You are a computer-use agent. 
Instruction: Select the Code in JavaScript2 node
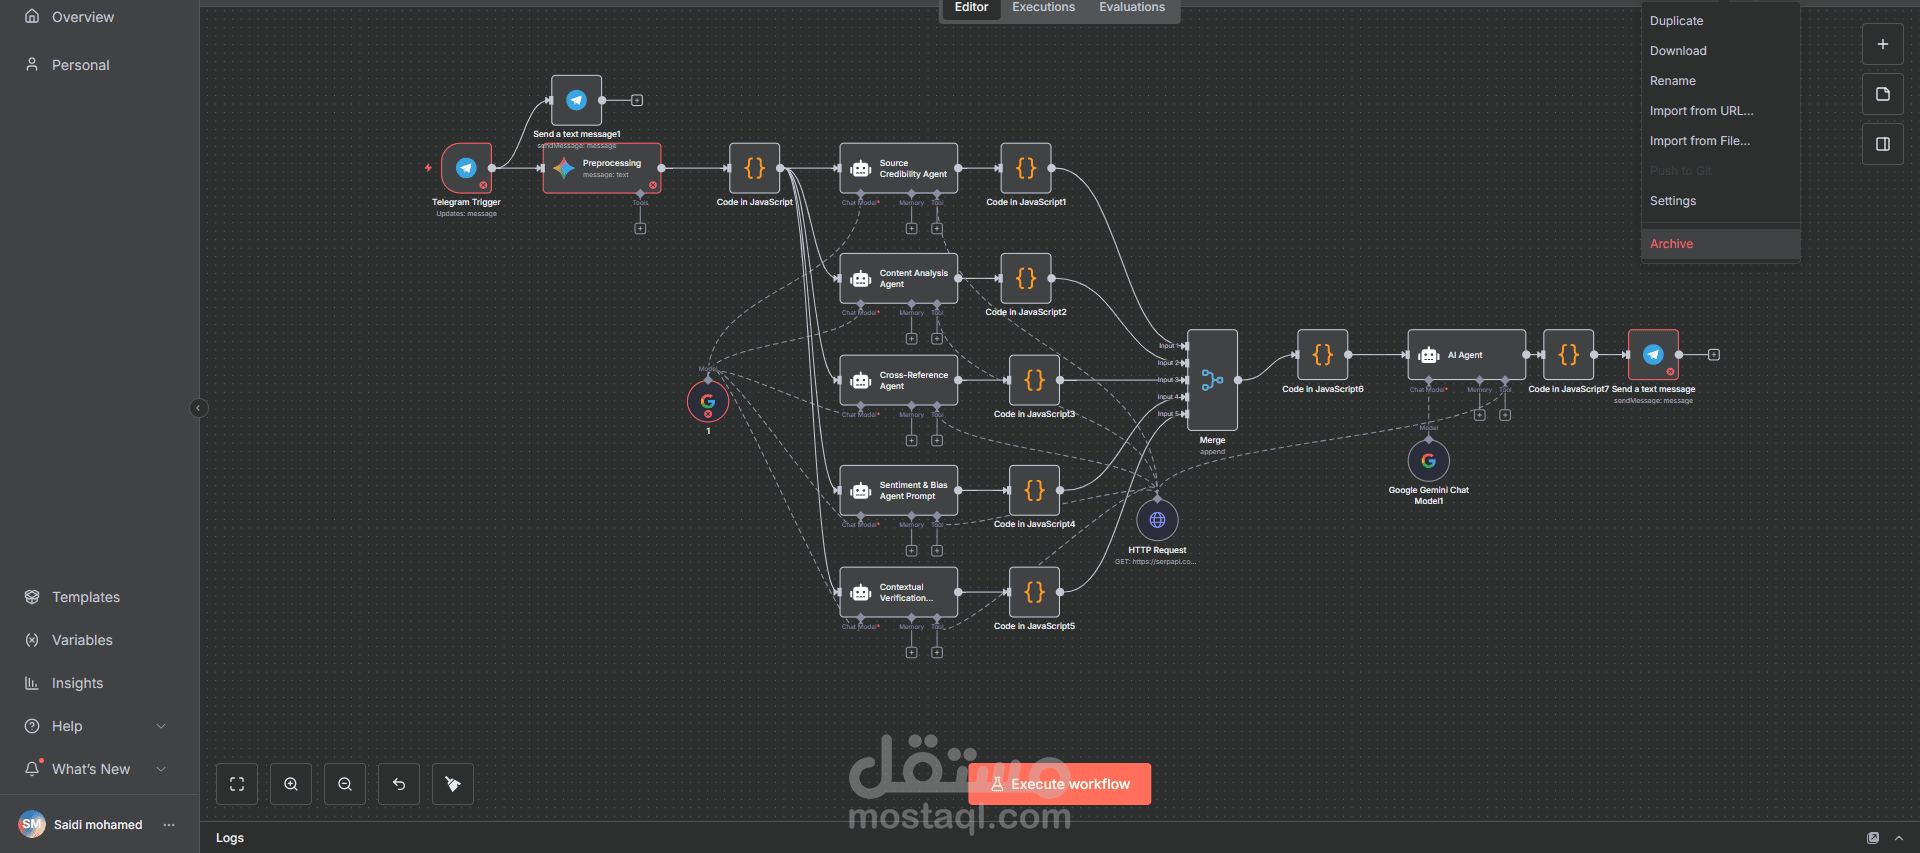(1026, 278)
